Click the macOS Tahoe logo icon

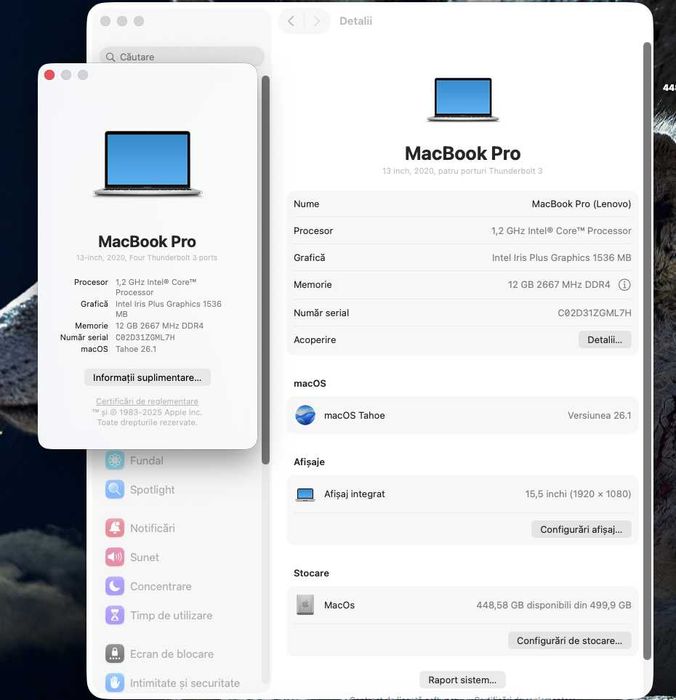coord(305,415)
